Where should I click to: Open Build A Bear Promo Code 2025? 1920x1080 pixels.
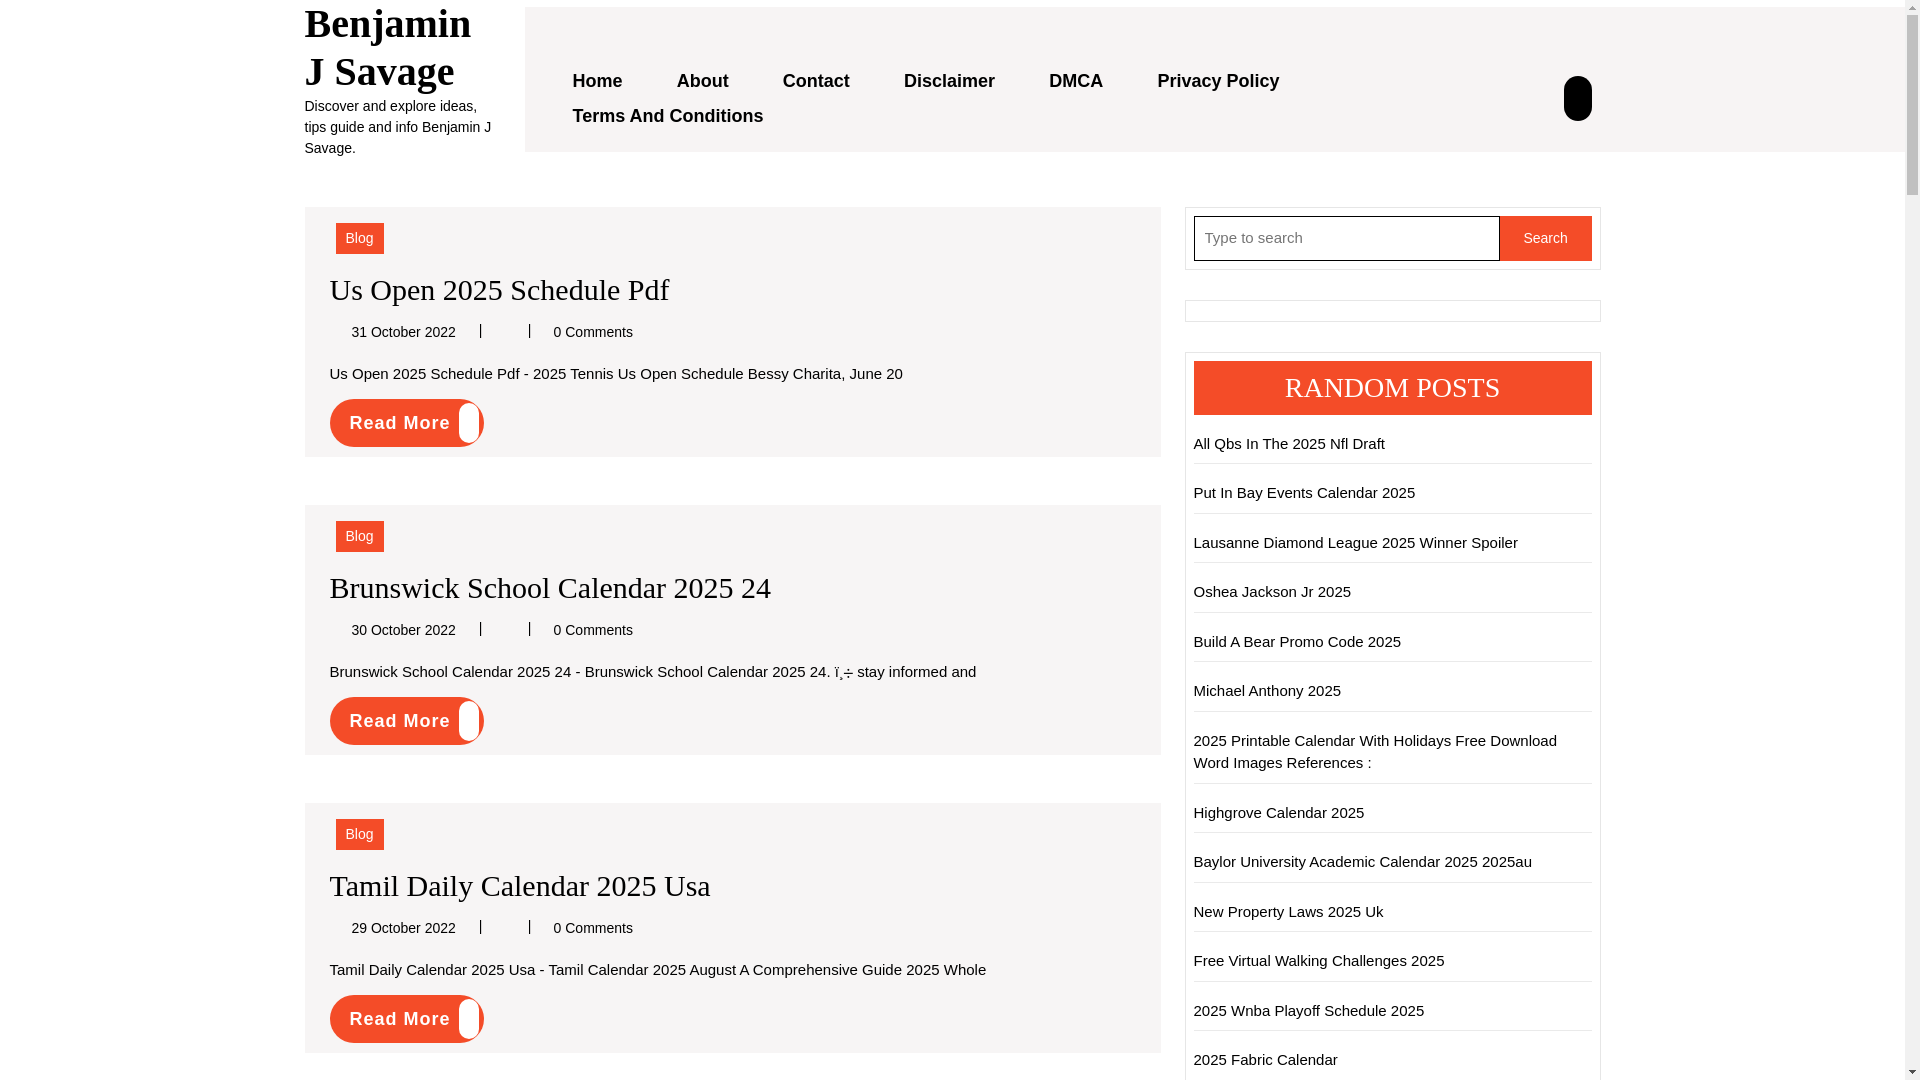click(1297, 642)
